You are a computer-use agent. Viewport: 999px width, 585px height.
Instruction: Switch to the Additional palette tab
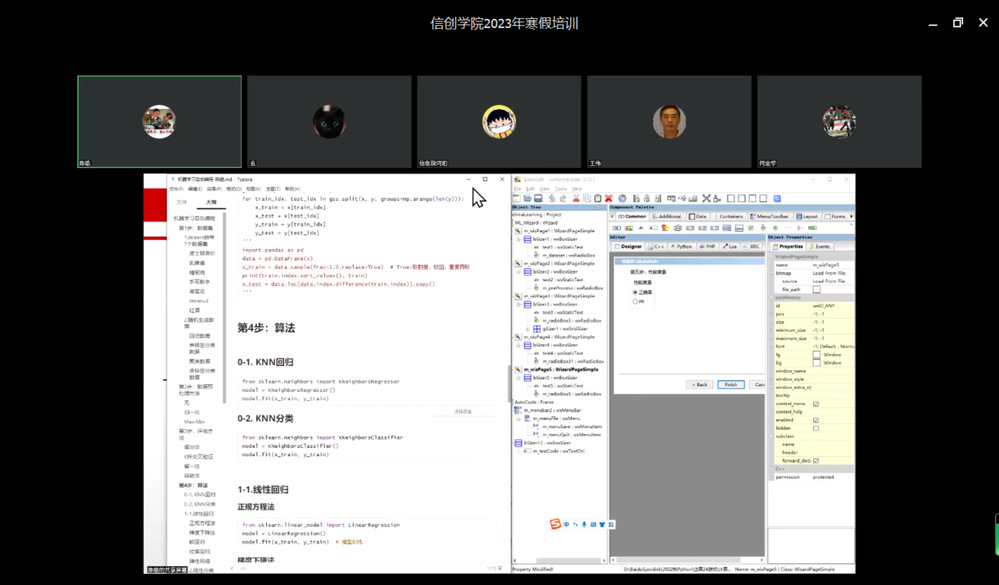667,217
